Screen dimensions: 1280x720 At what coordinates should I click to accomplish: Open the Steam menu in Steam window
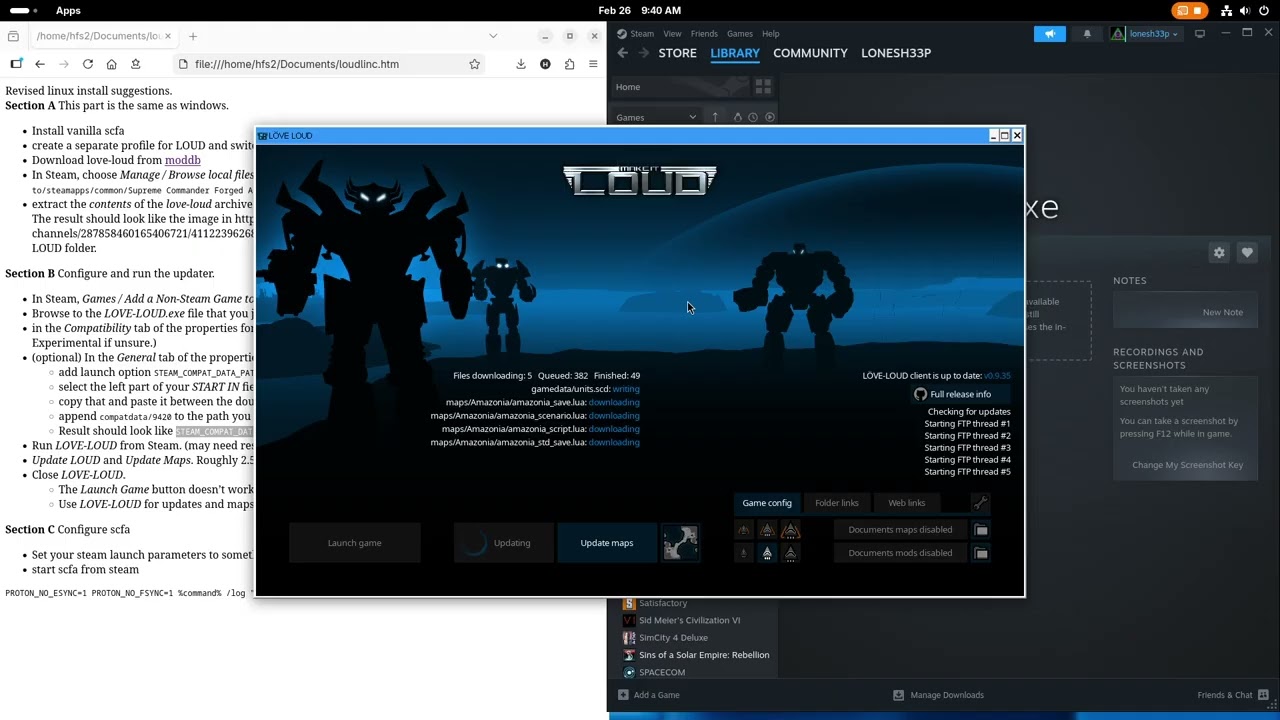(x=642, y=34)
